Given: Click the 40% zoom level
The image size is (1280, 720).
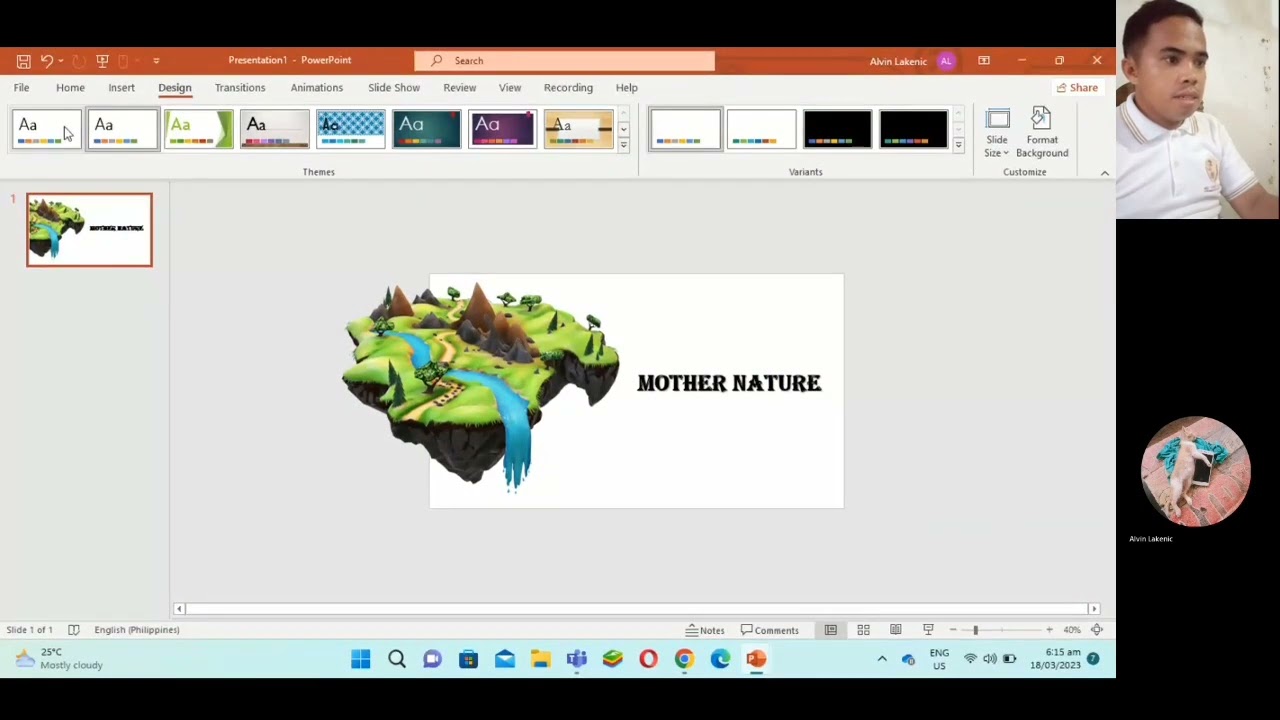Looking at the screenshot, I should (x=1072, y=630).
